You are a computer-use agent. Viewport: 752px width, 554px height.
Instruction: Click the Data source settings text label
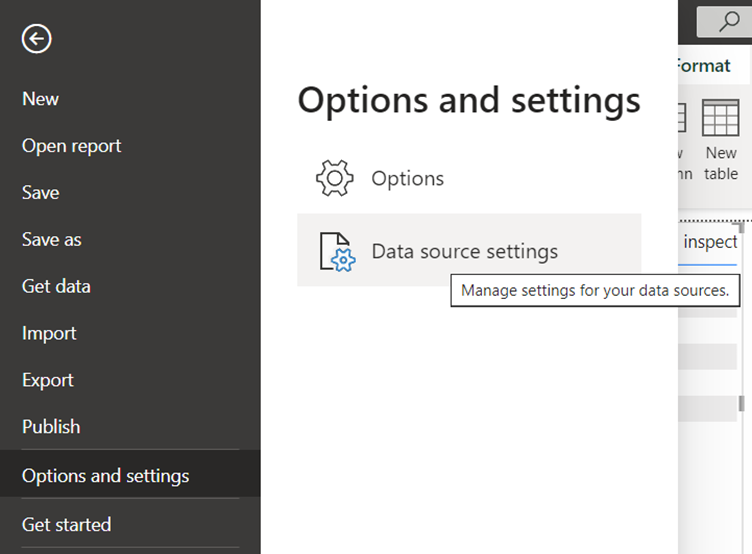(x=464, y=251)
